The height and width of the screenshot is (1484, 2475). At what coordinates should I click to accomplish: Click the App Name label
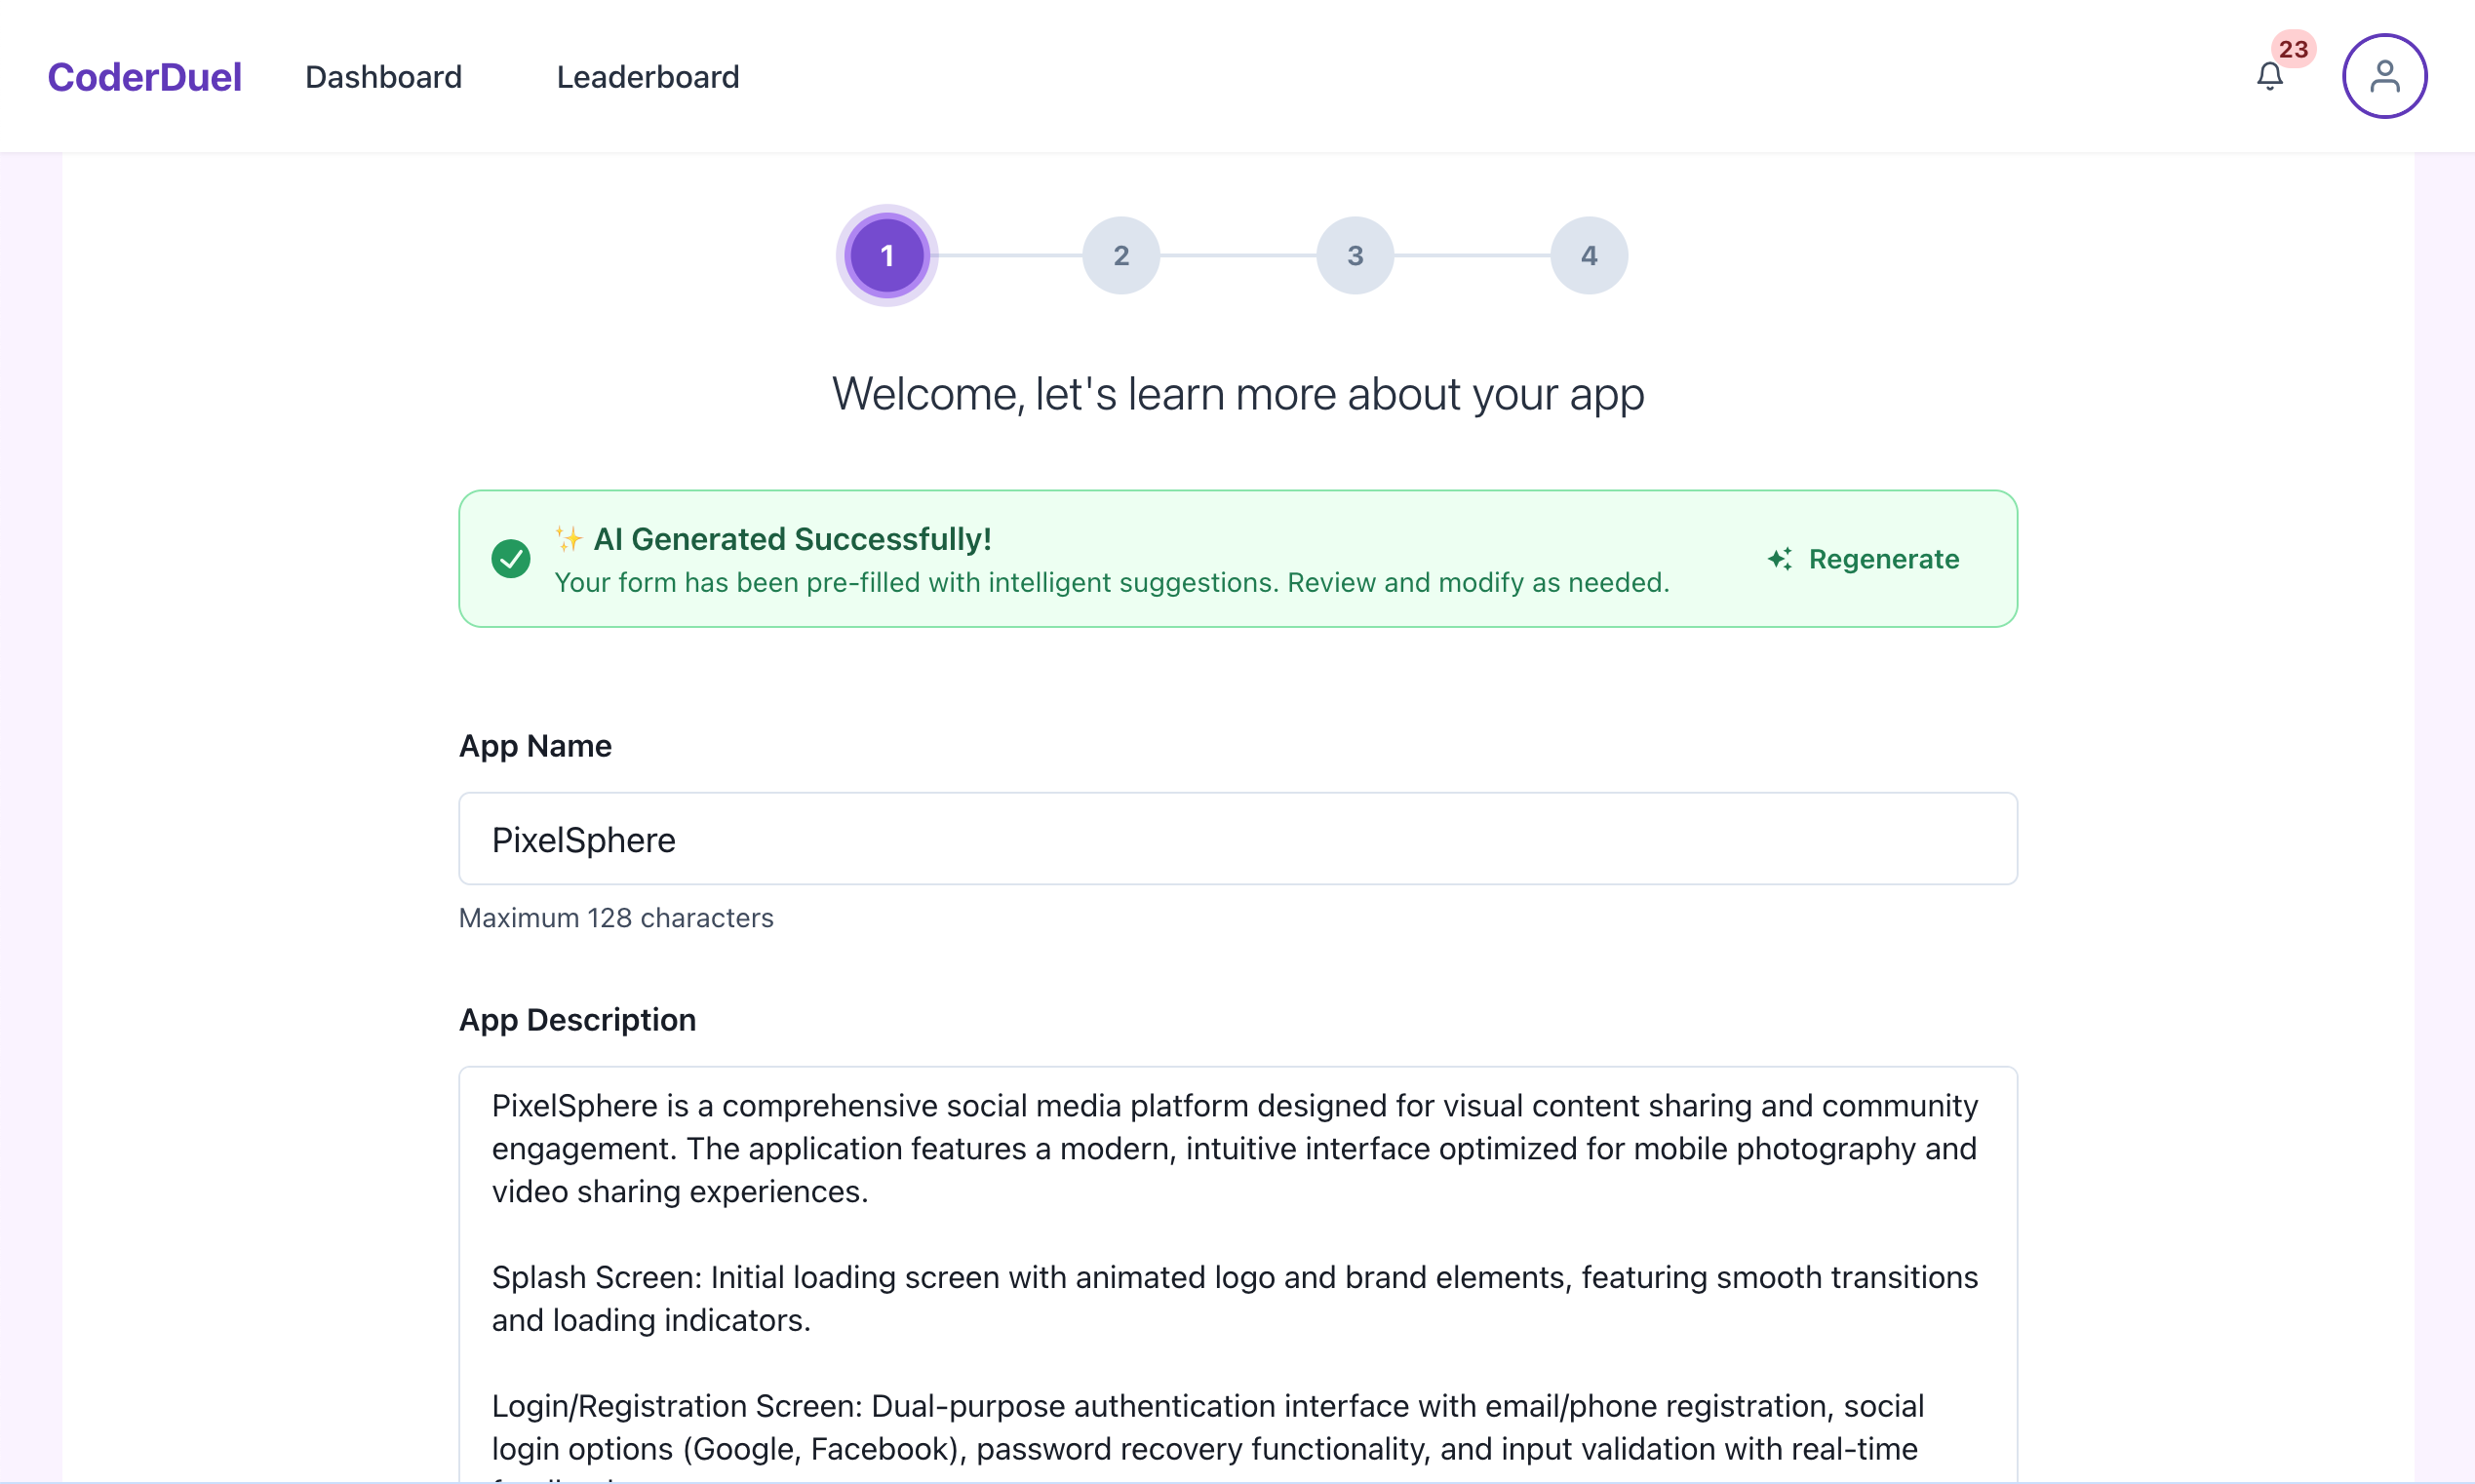click(x=535, y=746)
